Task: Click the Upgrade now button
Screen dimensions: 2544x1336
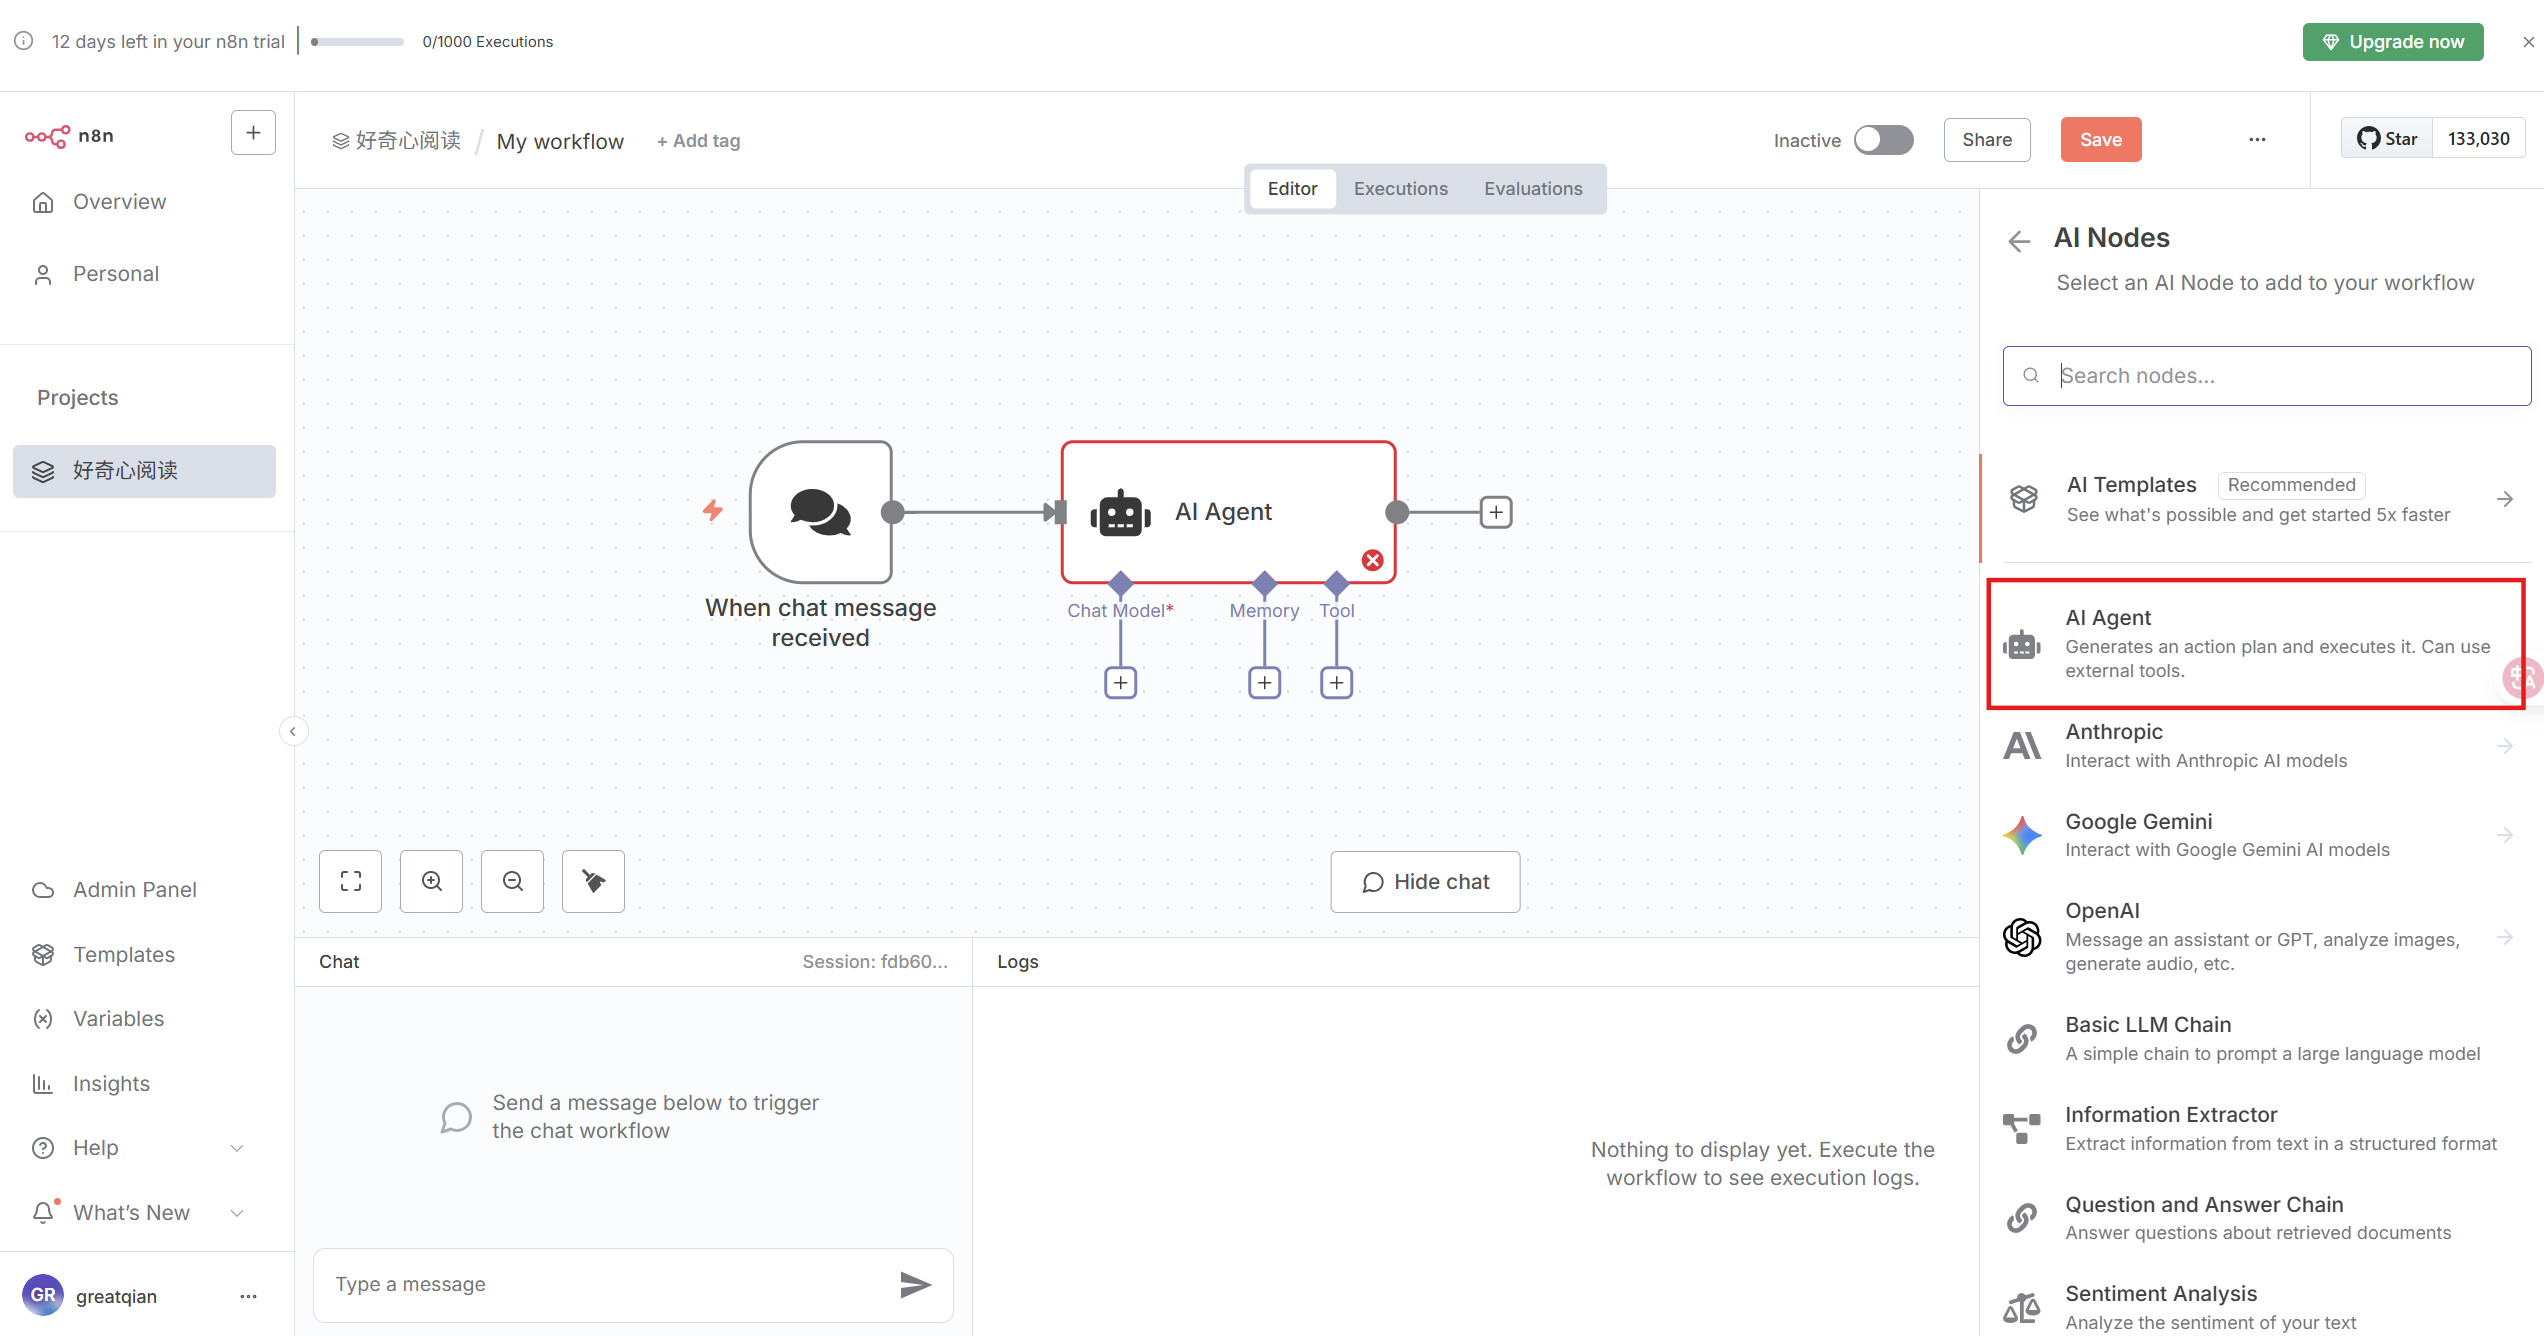Action: (x=2393, y=42)
